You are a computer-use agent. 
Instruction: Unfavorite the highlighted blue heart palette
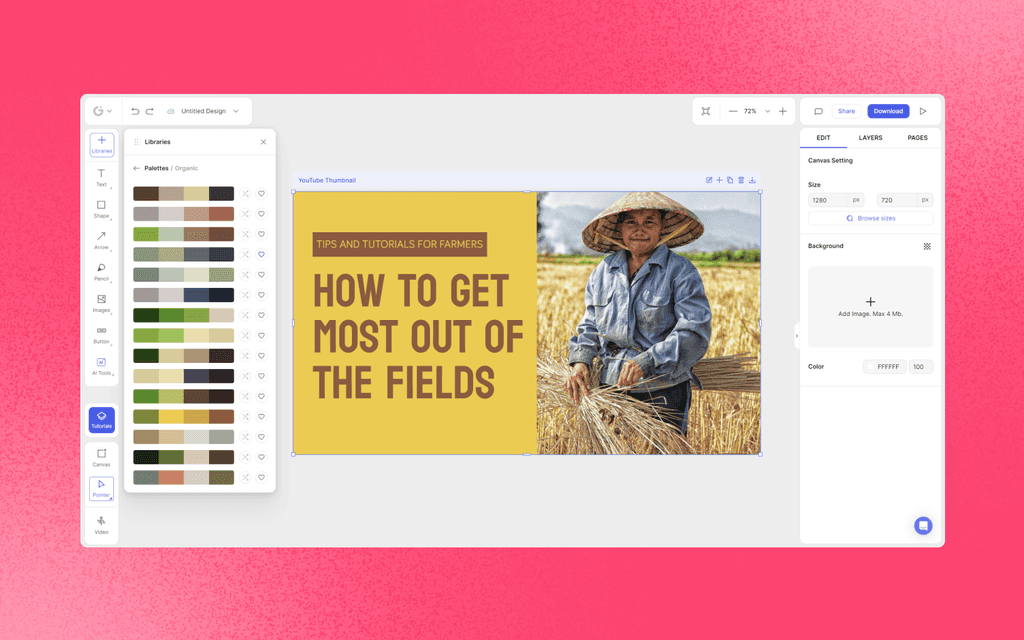point(261,255)
